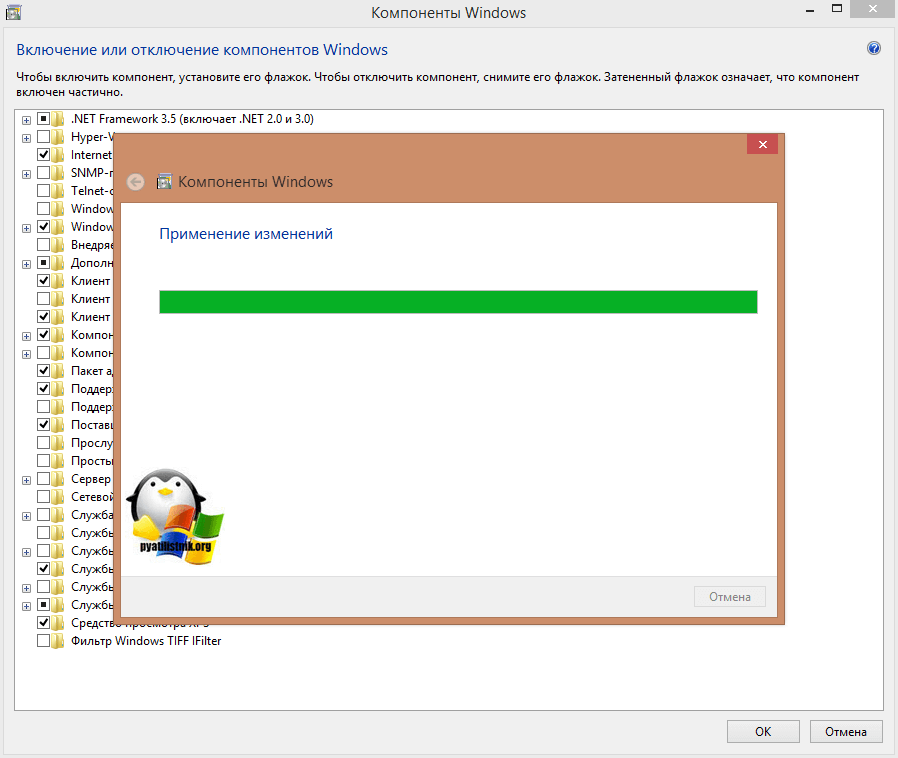898x758 pixels.
Task: Enable the Hyper-V checkbox
Action: [44, 136]
